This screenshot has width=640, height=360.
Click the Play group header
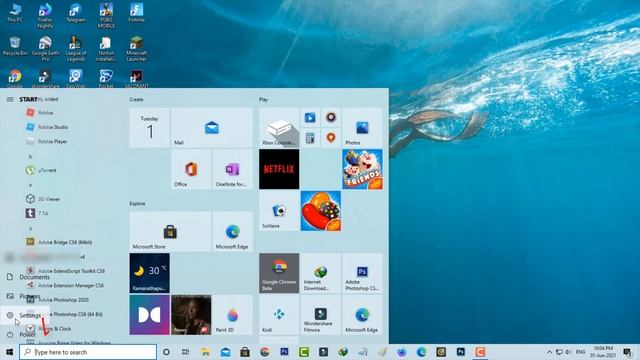coord(263,99)
